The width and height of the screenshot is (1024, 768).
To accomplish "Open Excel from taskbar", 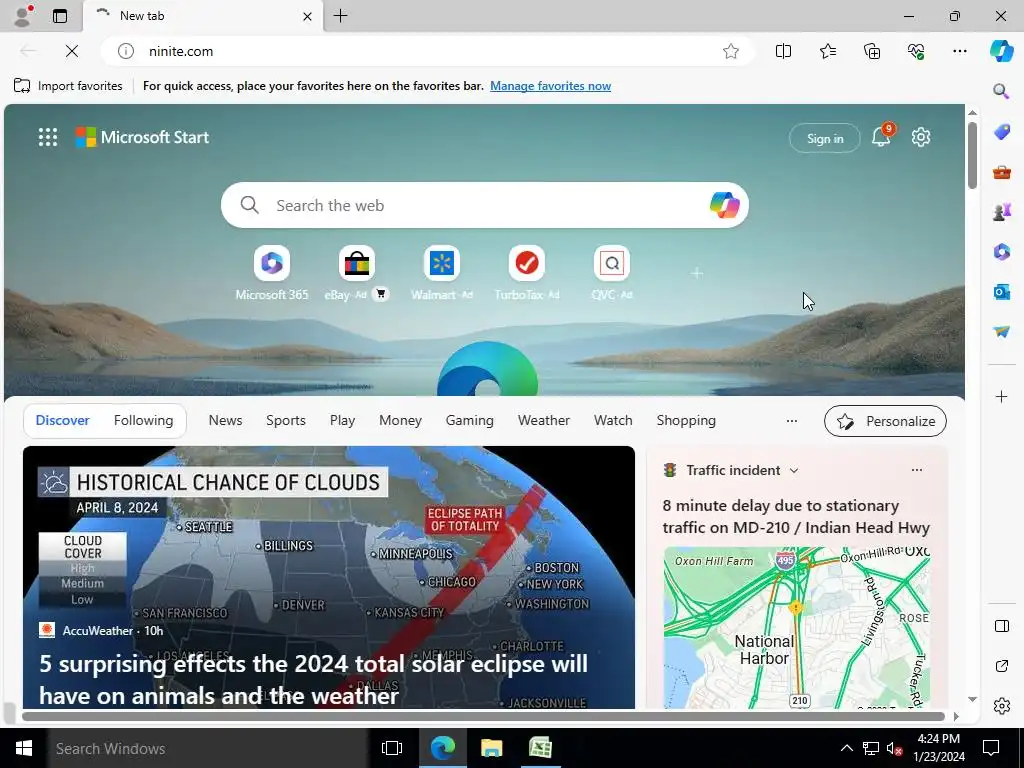I will 540,748.
